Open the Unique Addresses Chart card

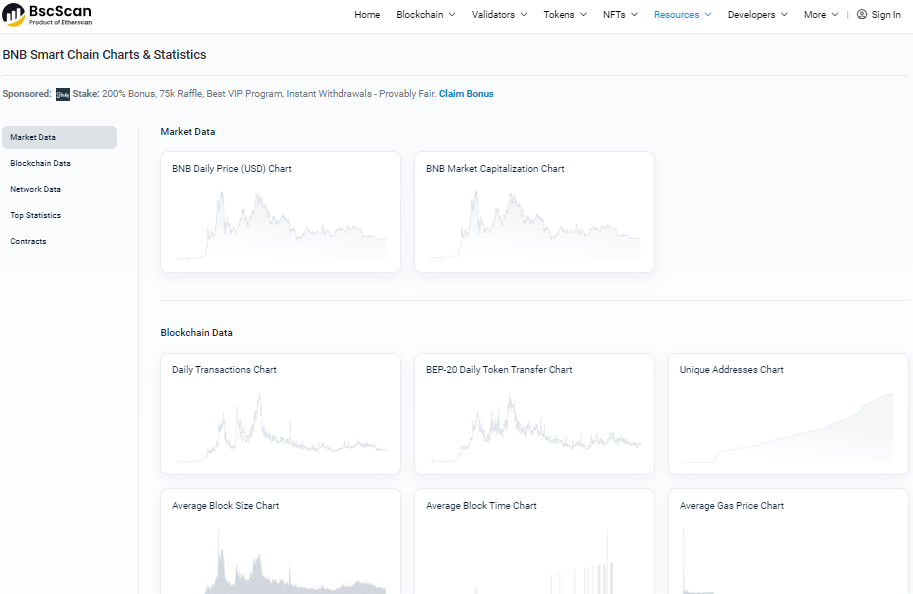(788, 414)
